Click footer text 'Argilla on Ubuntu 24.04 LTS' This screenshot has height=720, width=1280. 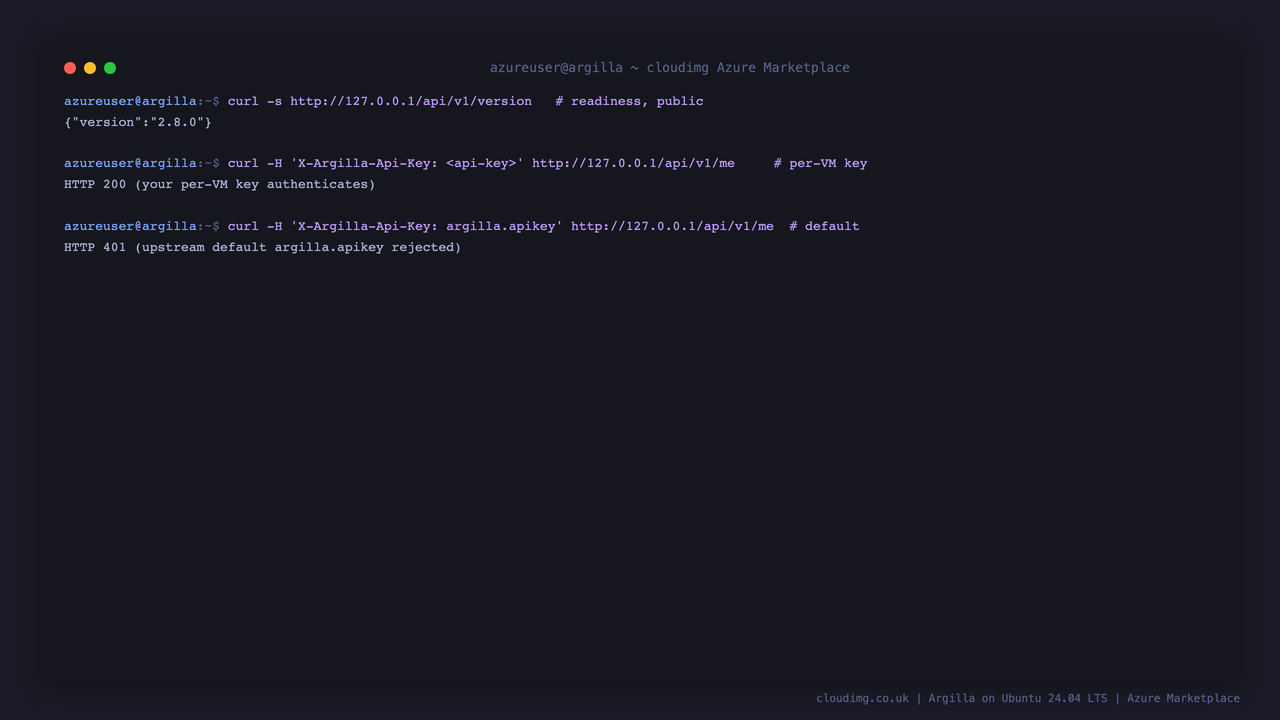tap(1018, 698)
